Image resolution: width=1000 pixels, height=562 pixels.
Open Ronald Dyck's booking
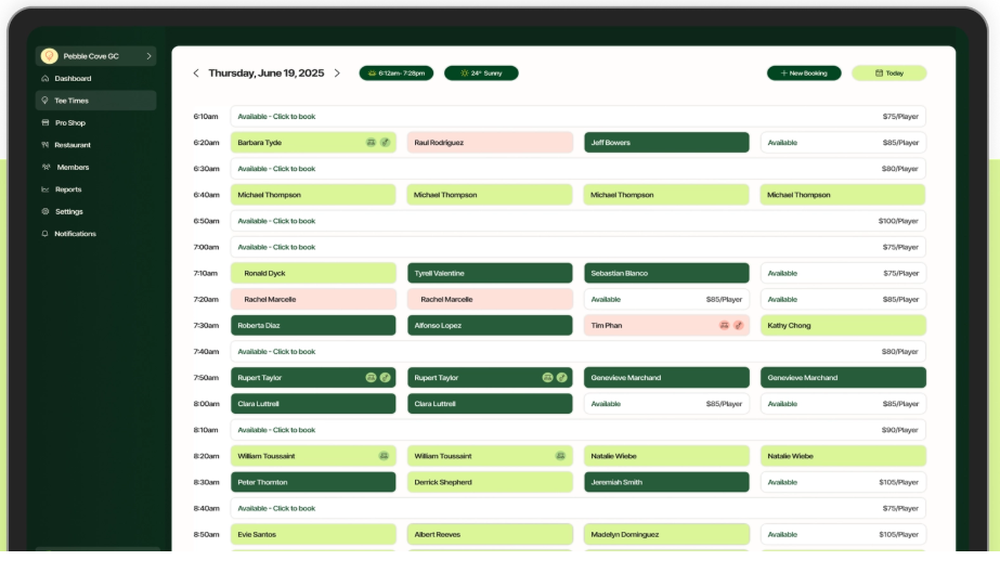coord(313,274)
